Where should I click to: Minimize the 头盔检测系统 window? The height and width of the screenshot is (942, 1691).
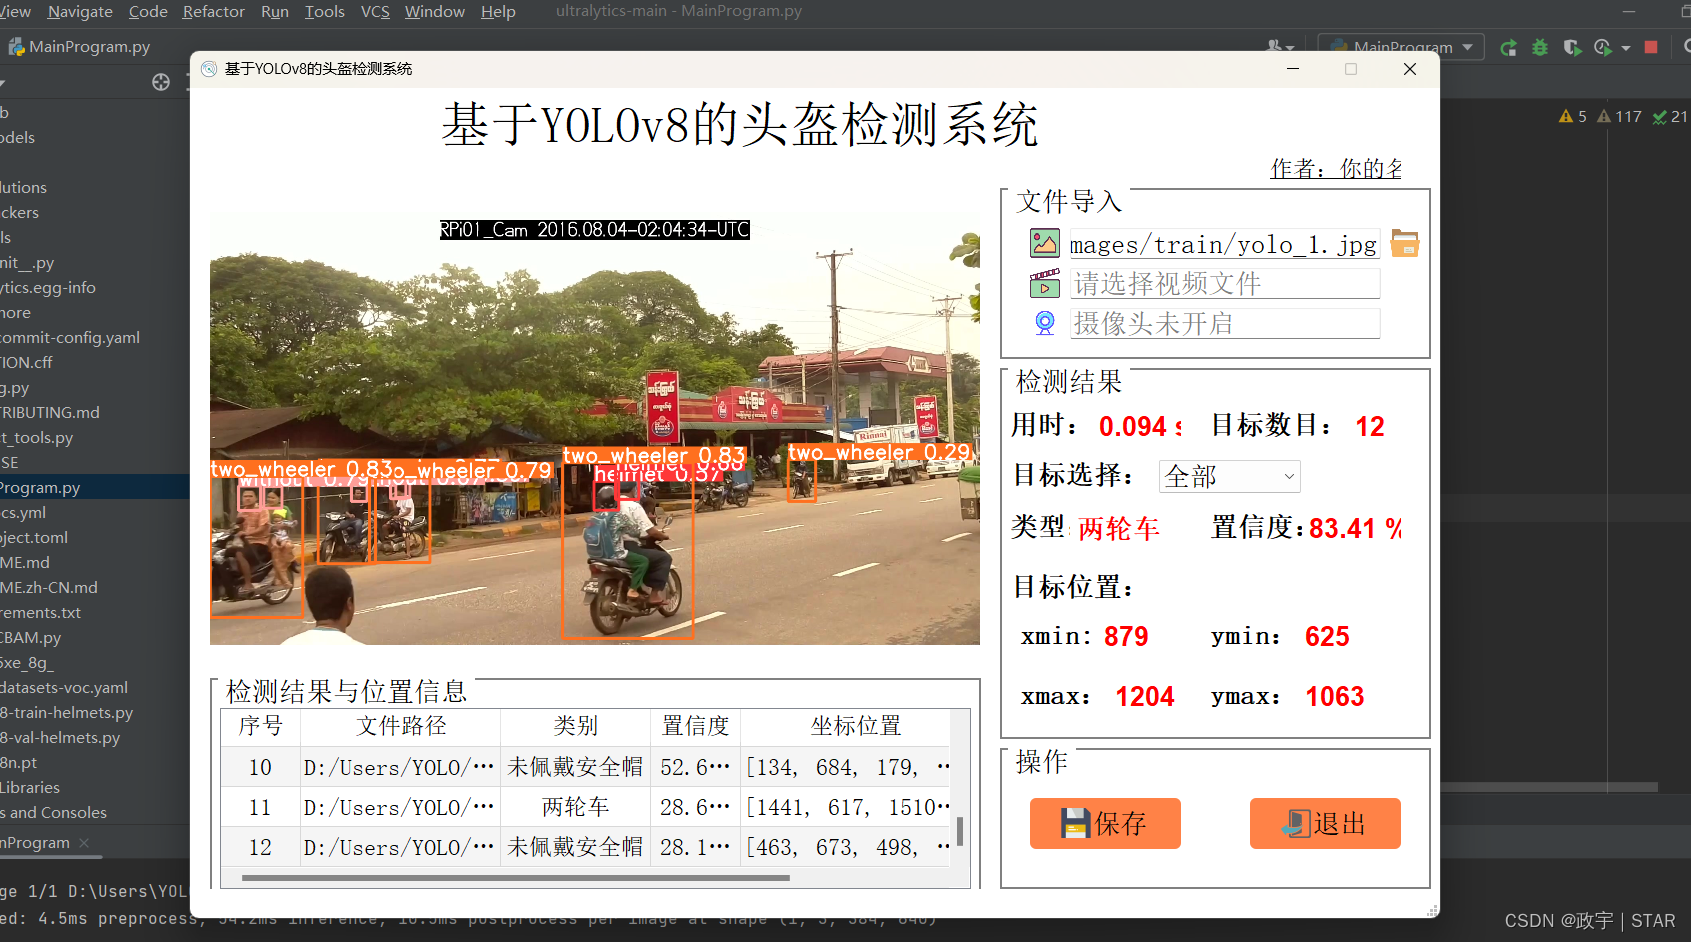[x=1293, y=69]
